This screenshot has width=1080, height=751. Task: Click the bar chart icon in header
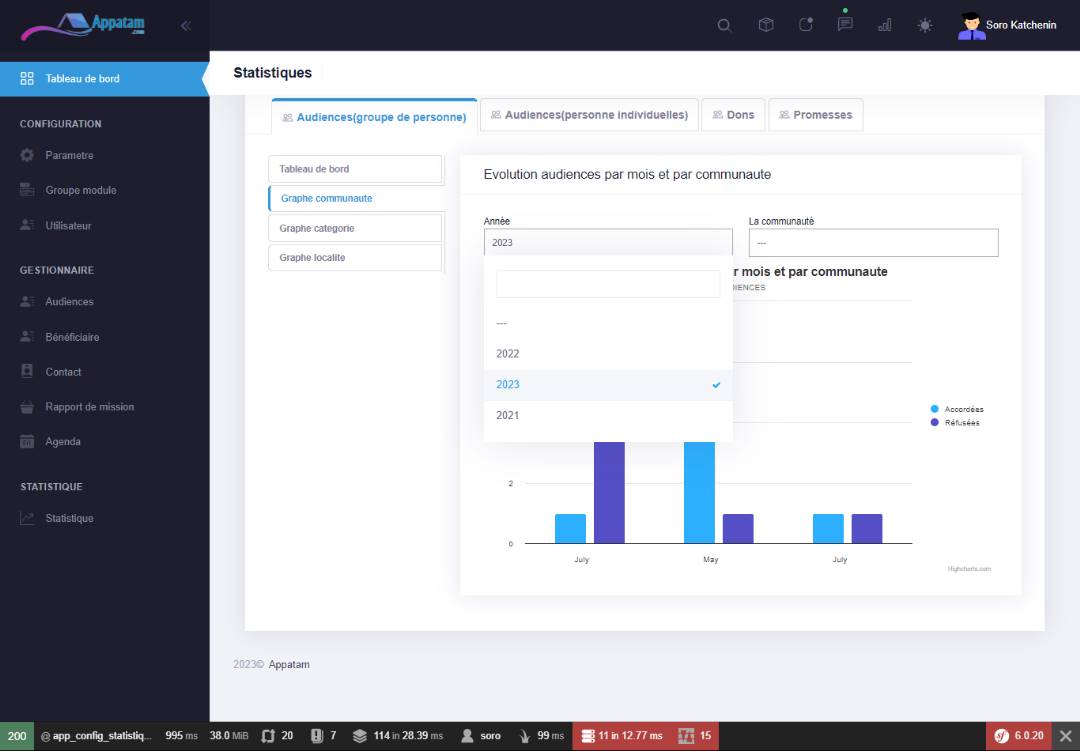pyautogui.click(x=885, y=25)
